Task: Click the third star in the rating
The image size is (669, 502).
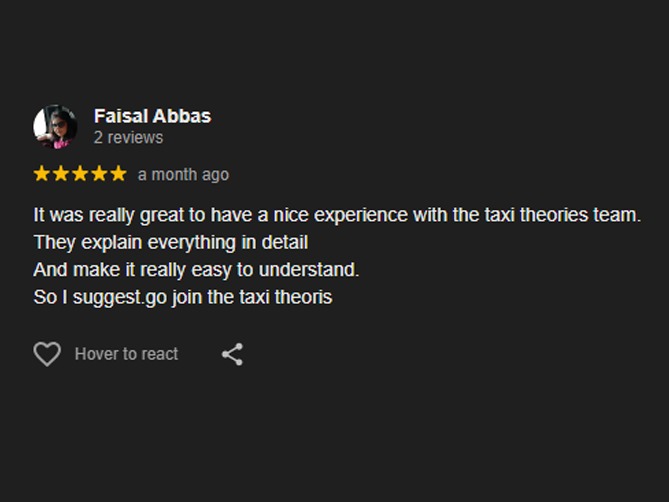Action: click(x=80, y=174)
